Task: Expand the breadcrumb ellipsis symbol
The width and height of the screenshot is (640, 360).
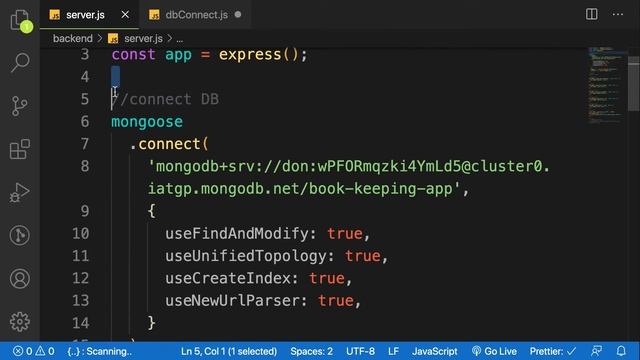Action: [x=180, y=40]
